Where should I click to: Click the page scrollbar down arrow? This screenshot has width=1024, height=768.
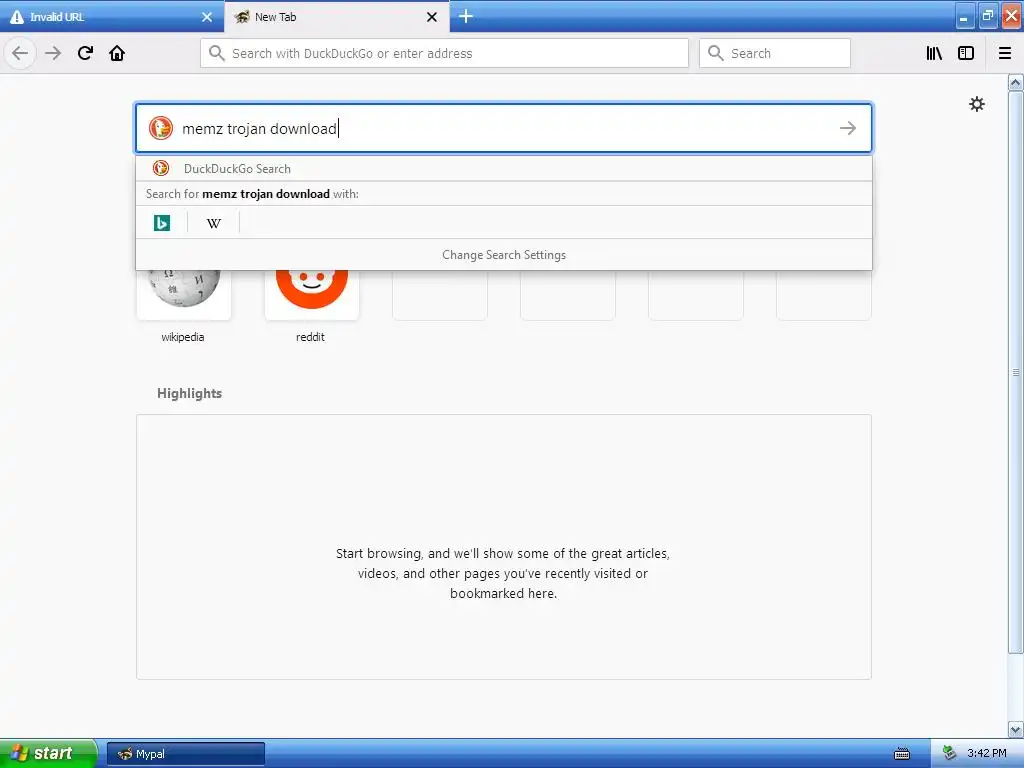coord(1015,729)
